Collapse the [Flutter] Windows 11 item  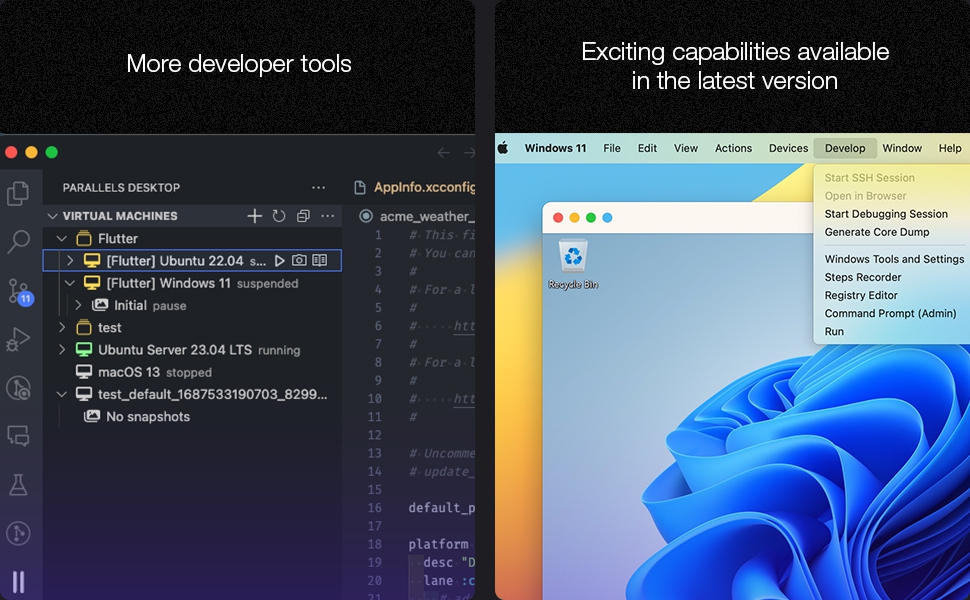[x=71, y=283]
